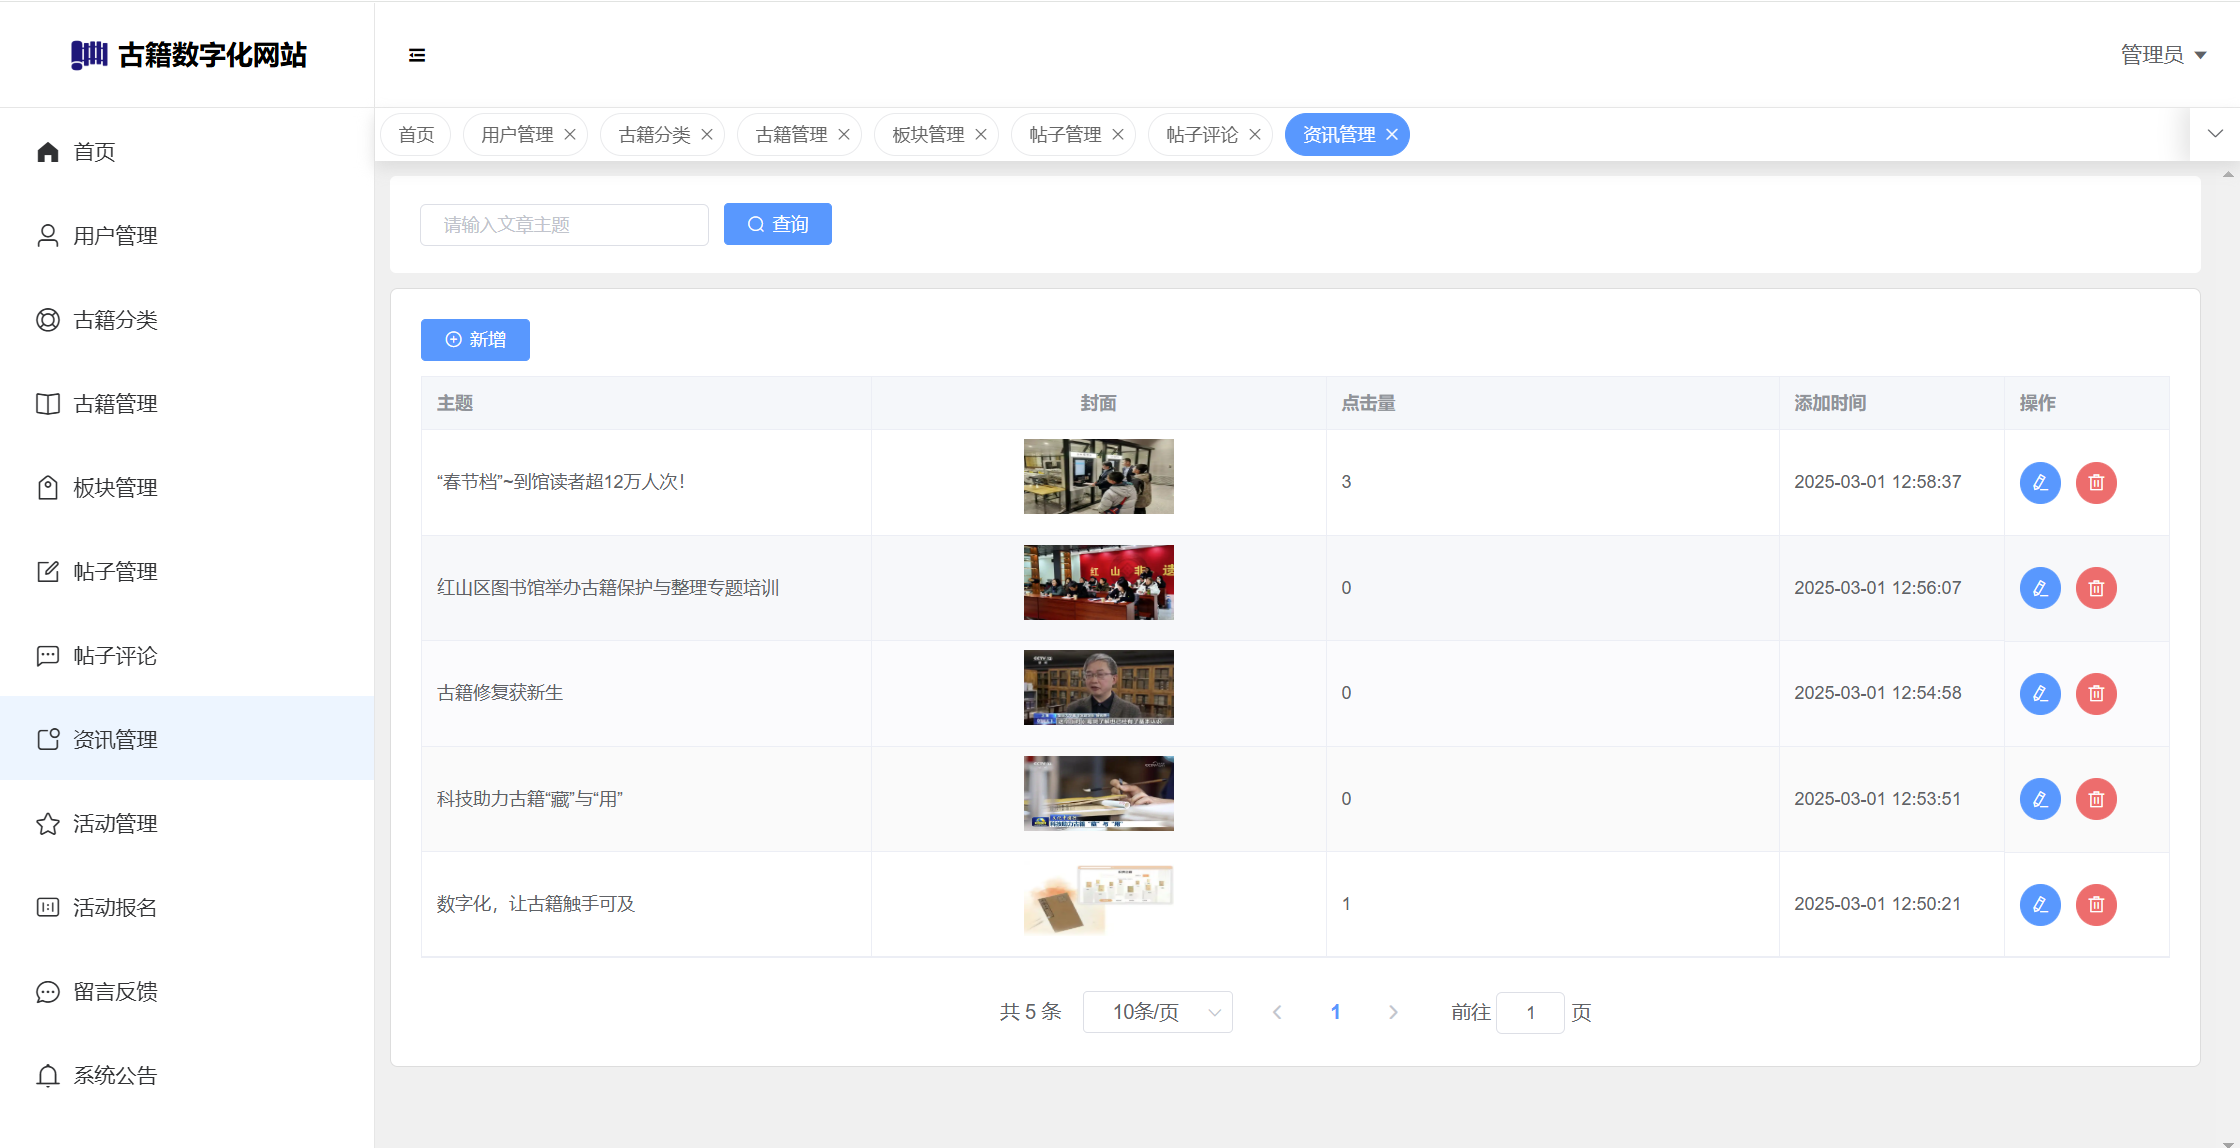The width and height of the screenshot is (2240, 1148).
Task: Click the 查询 search button
Action: click(777, 224)
